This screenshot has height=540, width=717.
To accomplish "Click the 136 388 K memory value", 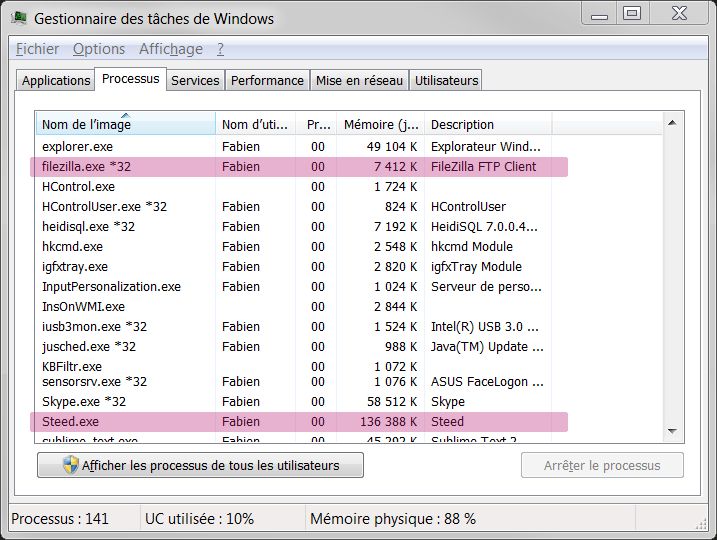I will [389, 422].
